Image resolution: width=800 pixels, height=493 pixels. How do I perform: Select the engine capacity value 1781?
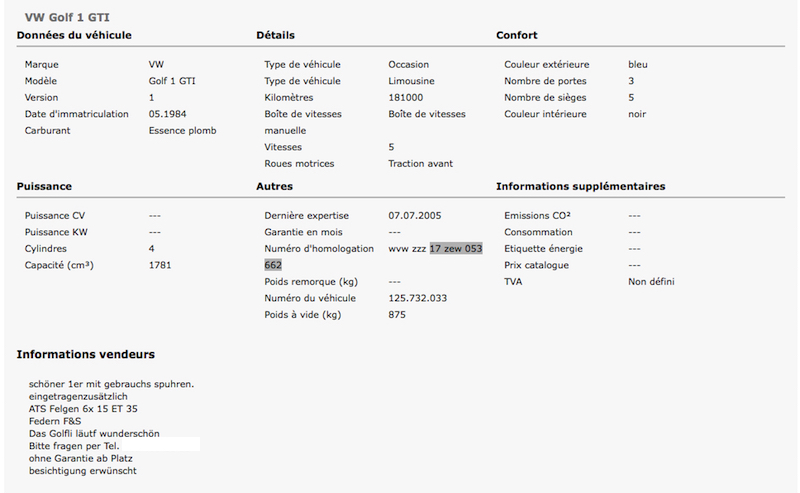click(160, 265)
